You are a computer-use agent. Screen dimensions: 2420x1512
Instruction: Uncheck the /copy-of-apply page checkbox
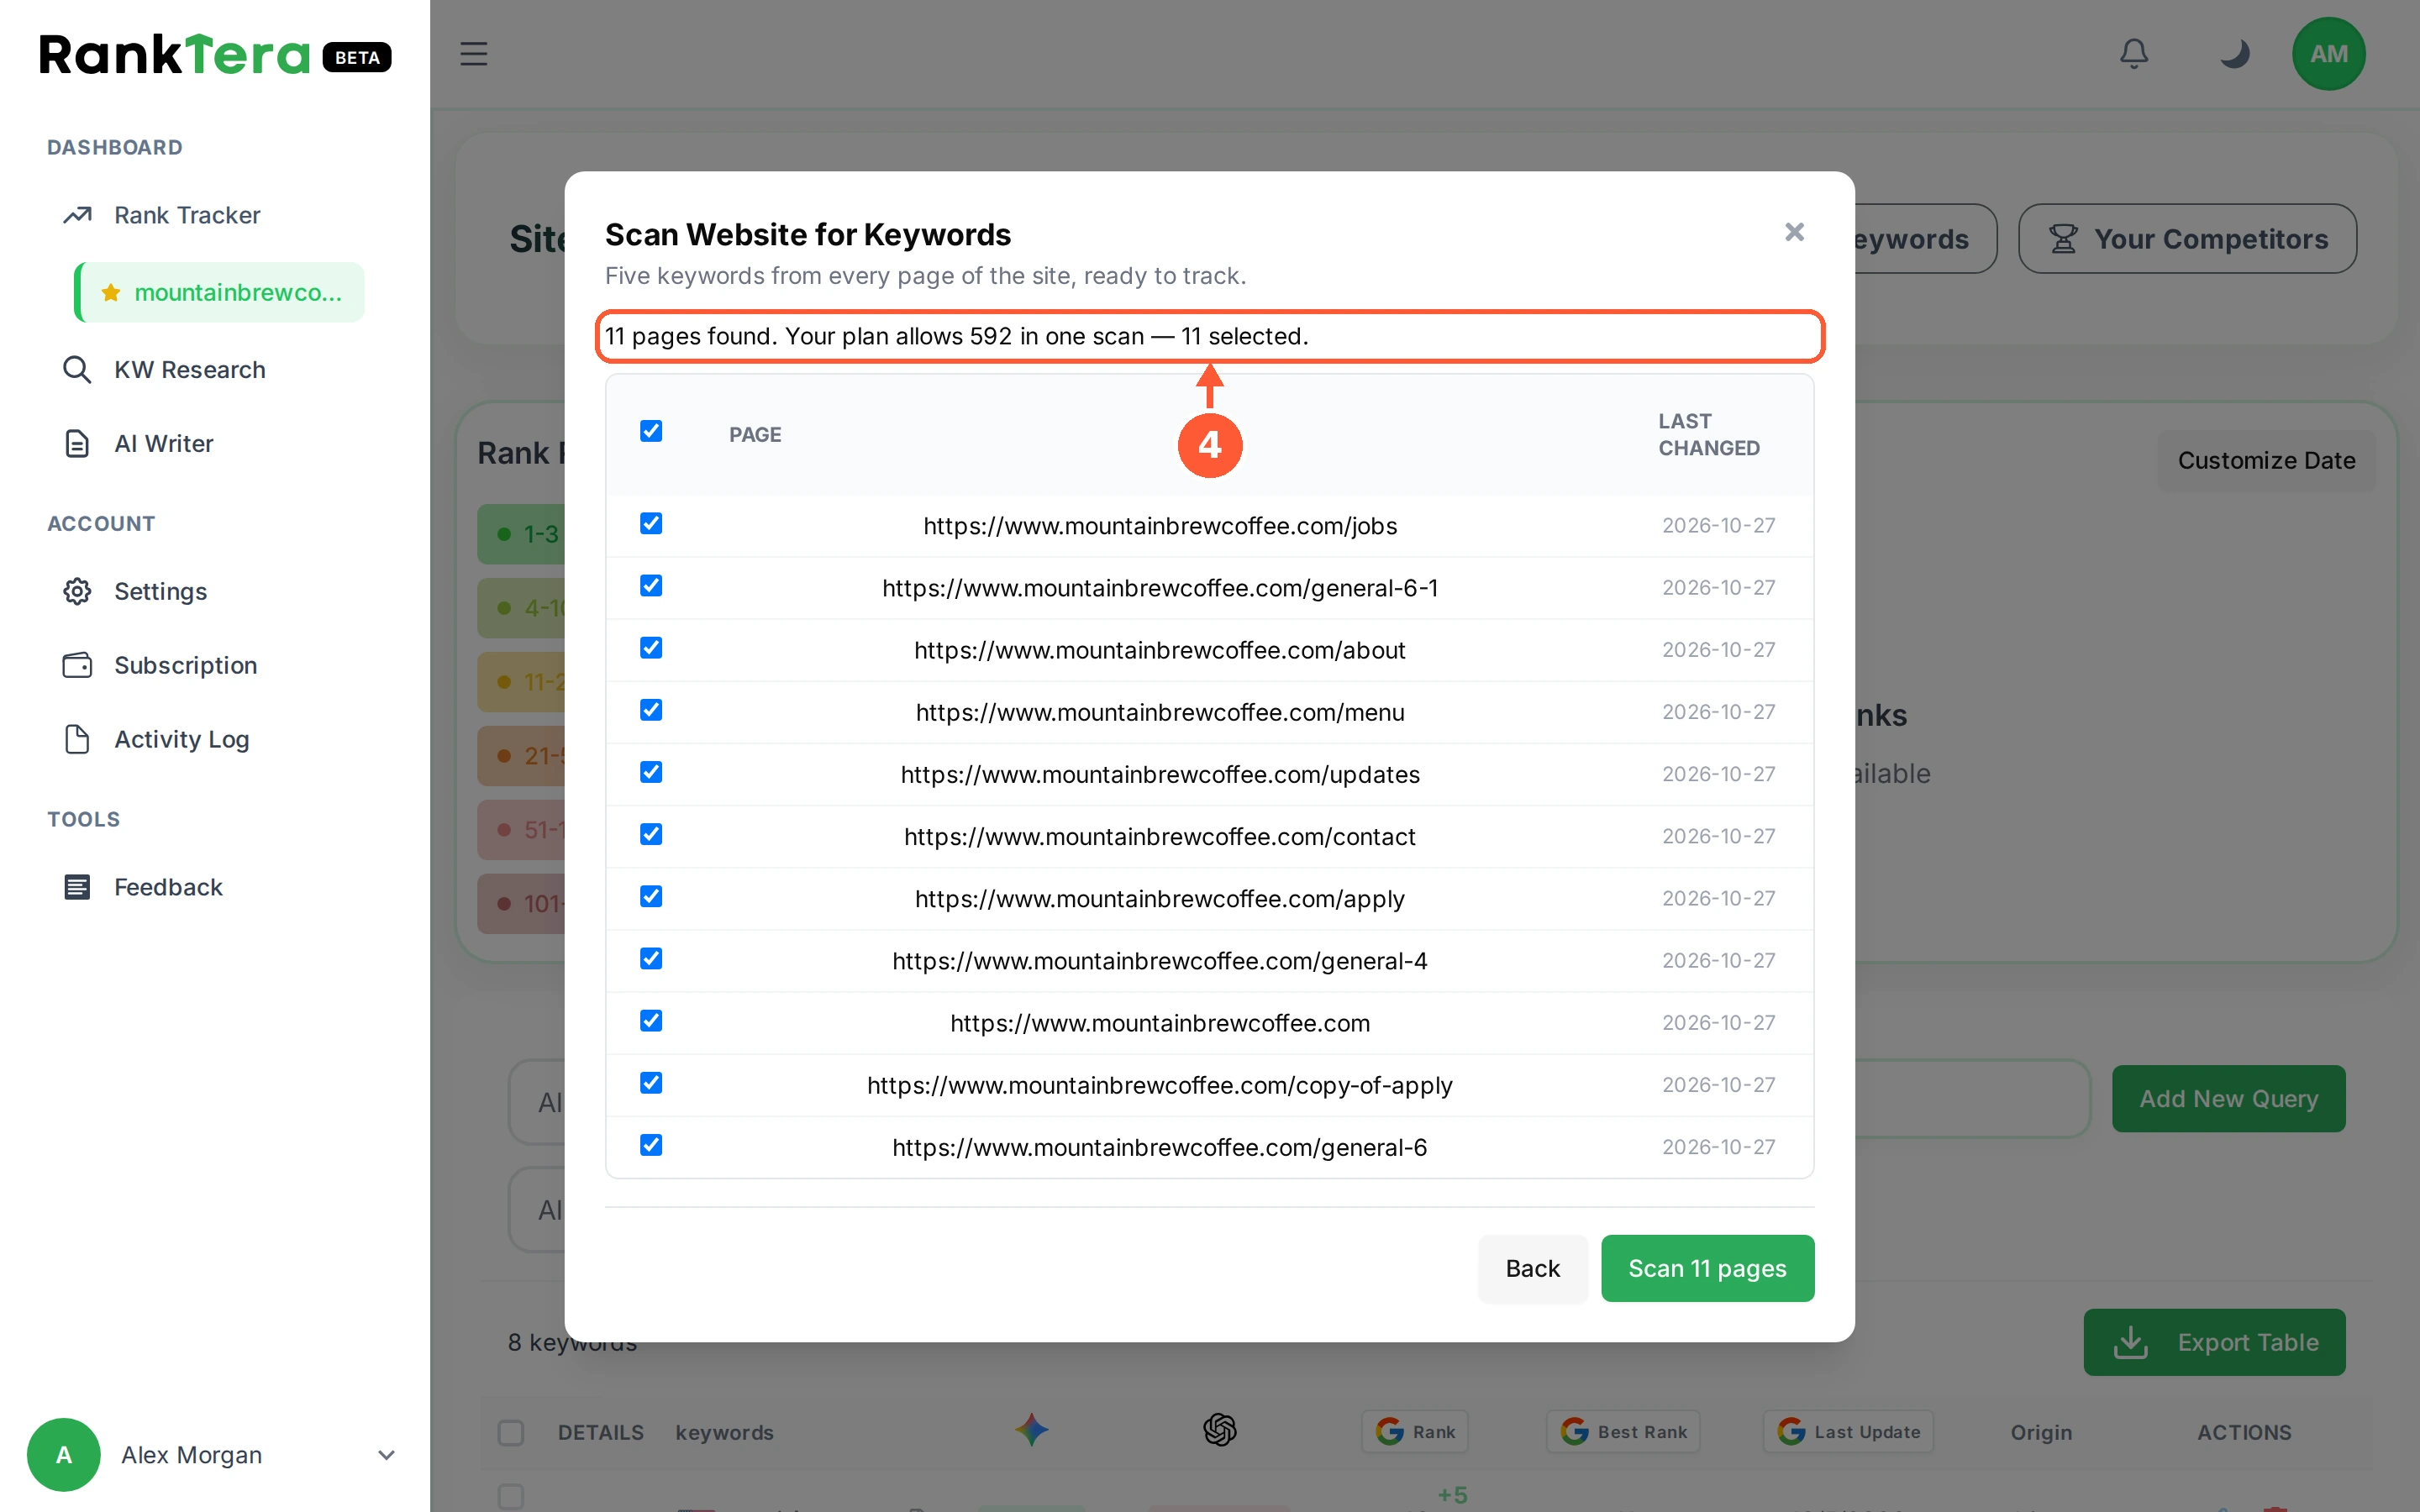[x=651, y=1083]
